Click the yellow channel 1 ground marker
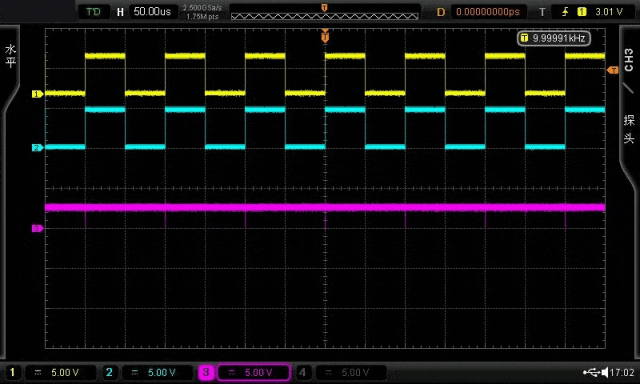This screenshot has height=384, width=640. click(x=38, y=94)
